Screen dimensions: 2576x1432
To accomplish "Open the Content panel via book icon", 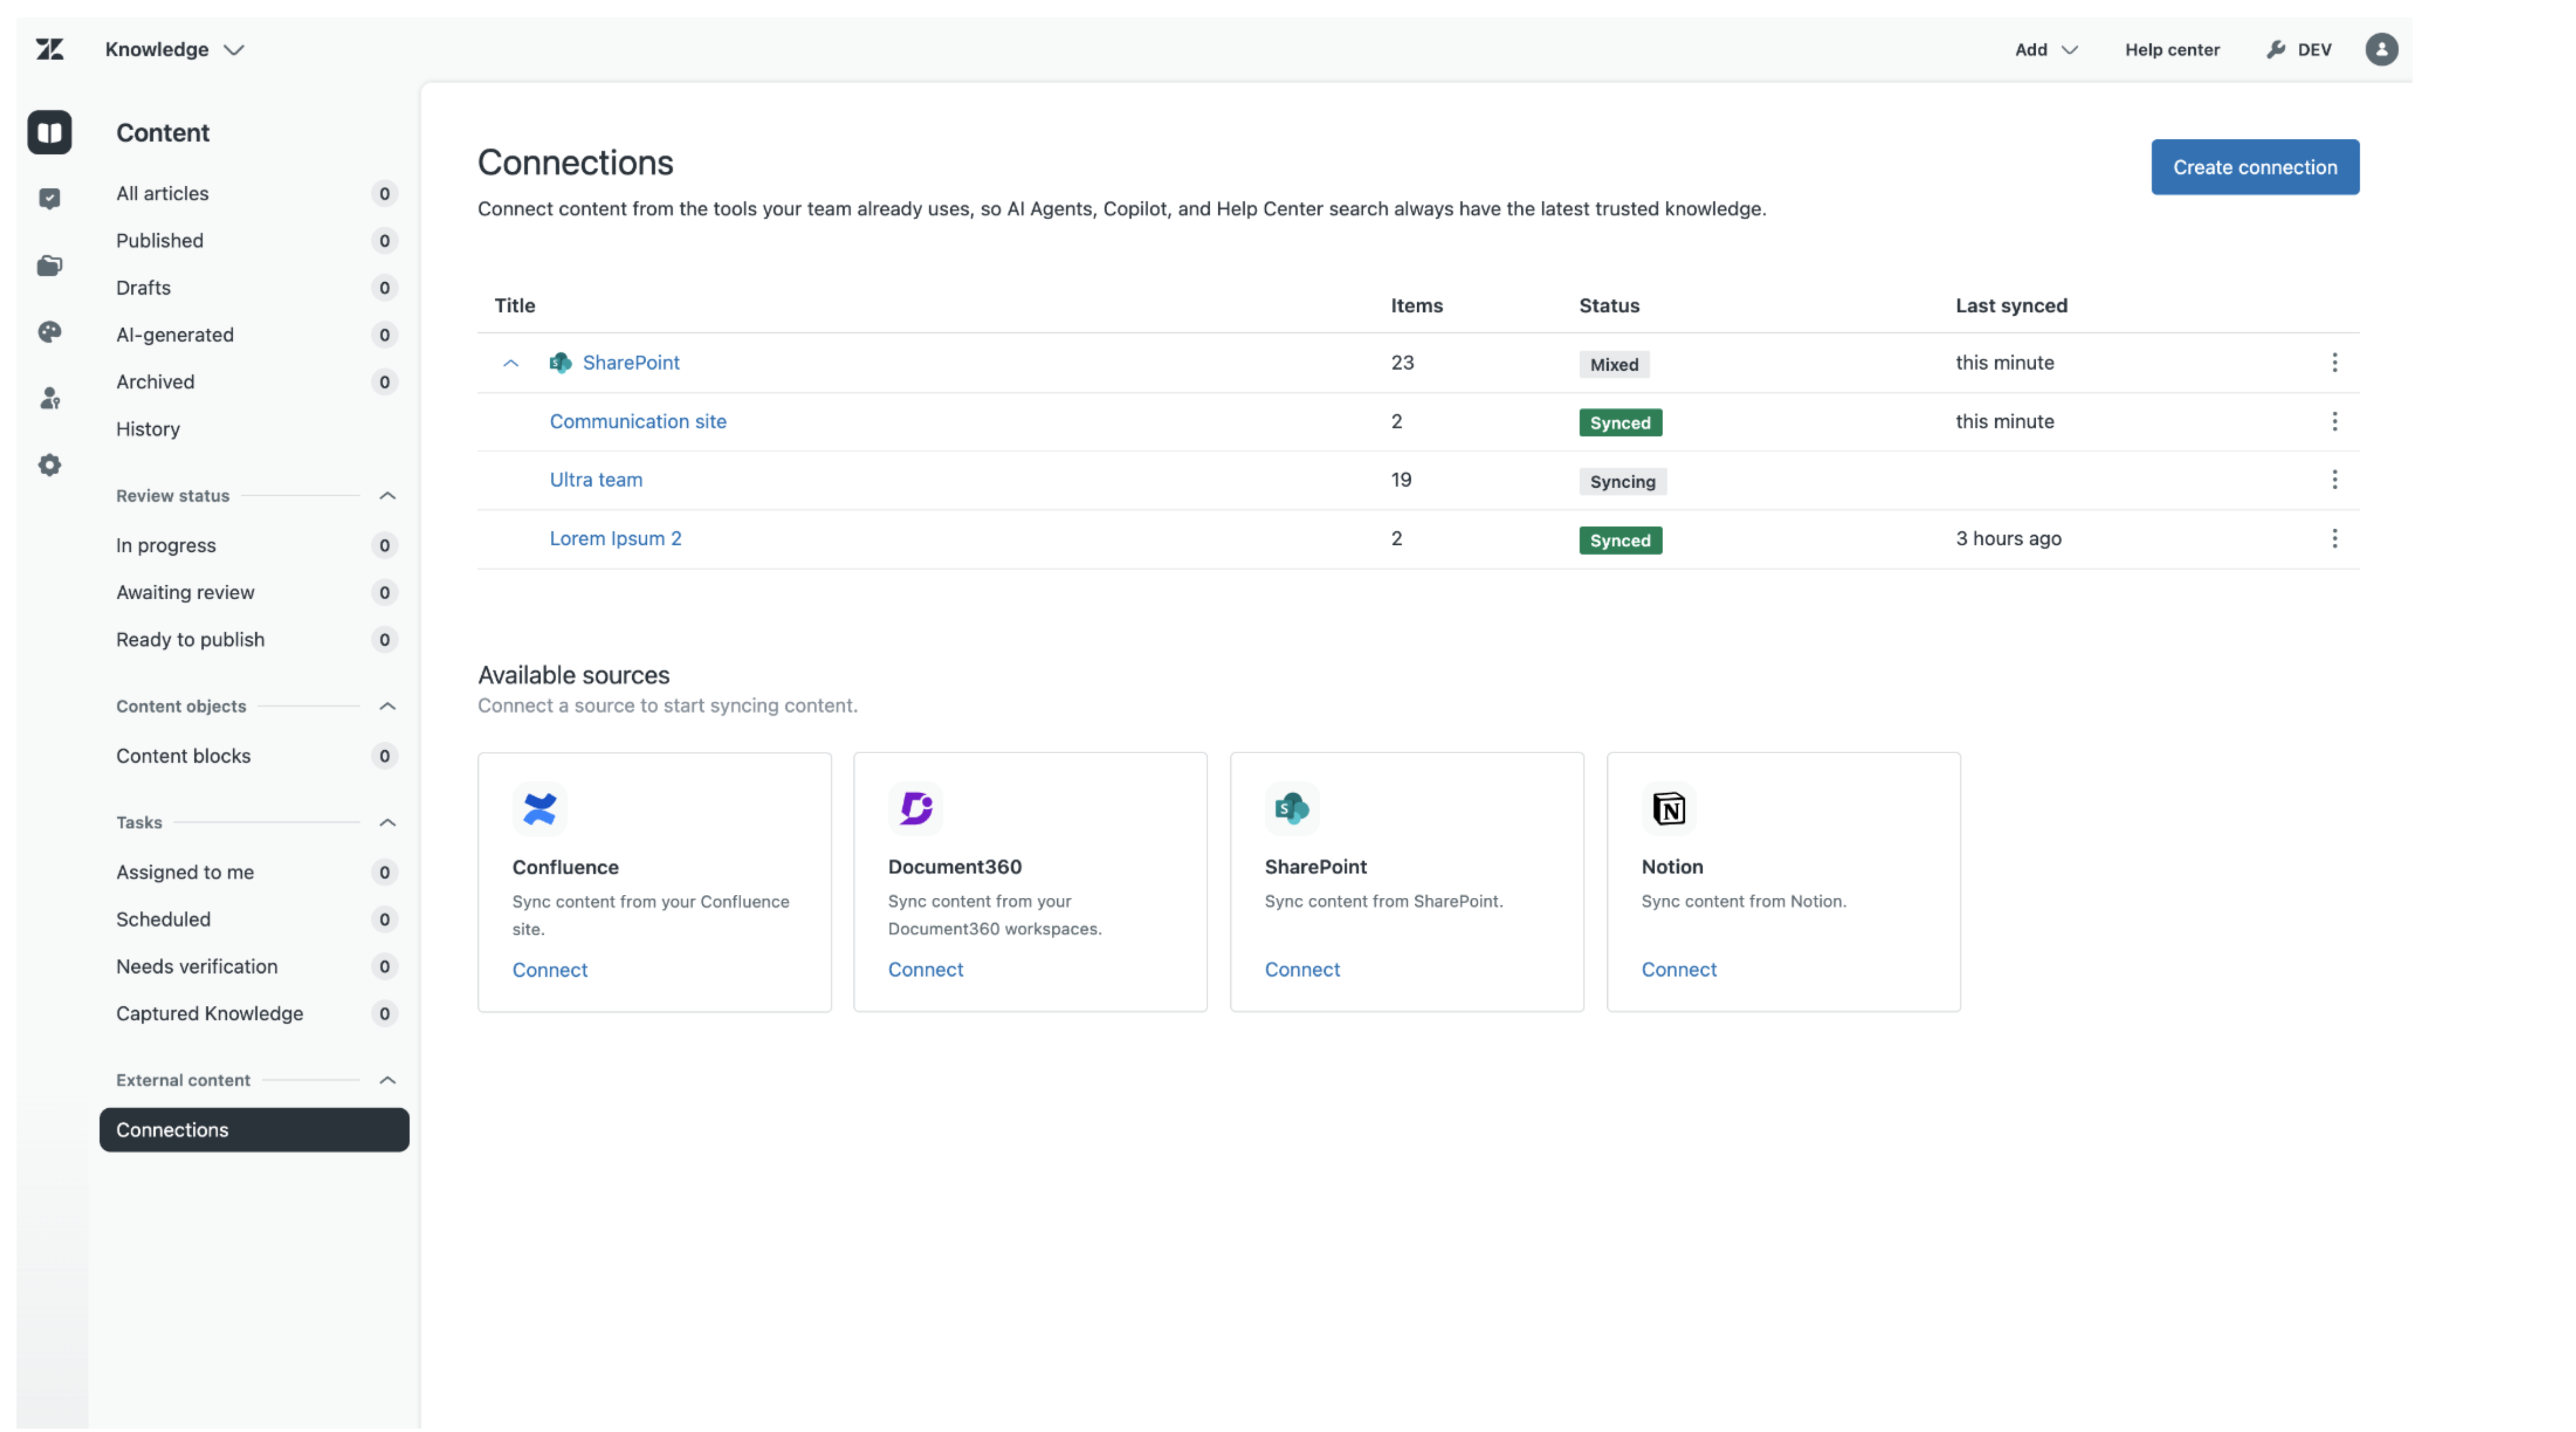I will (x=50, y=132).
